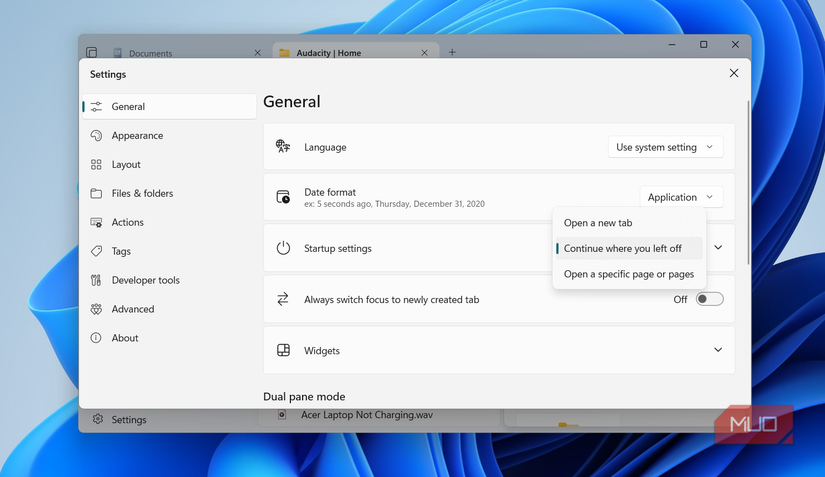The height and width of the screenshot is (477, 825).
Task: Pick Open a specific page or pages
Action: point(628,275)
